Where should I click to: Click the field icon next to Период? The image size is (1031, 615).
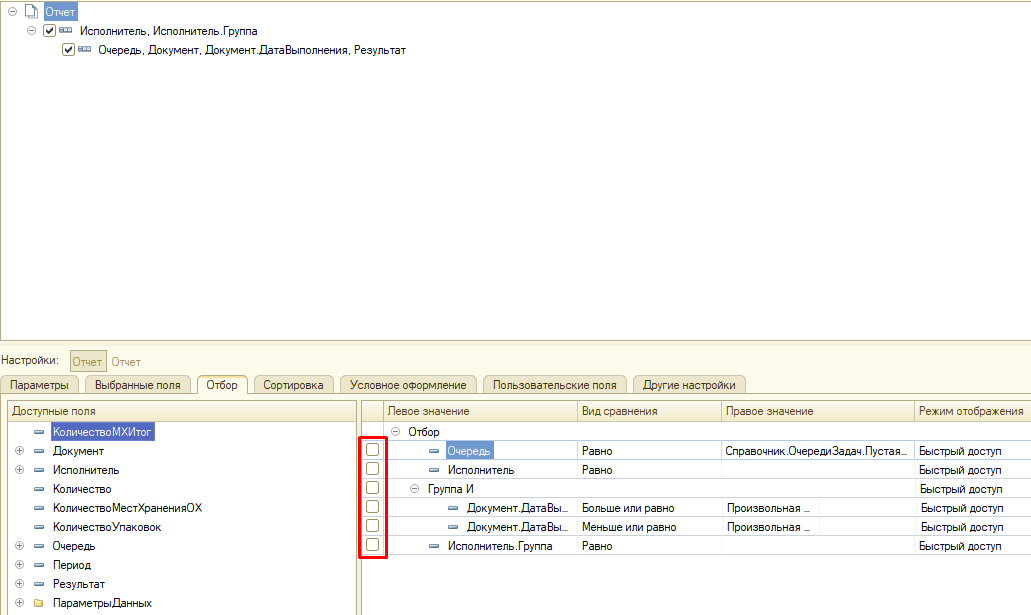[39, 565]
